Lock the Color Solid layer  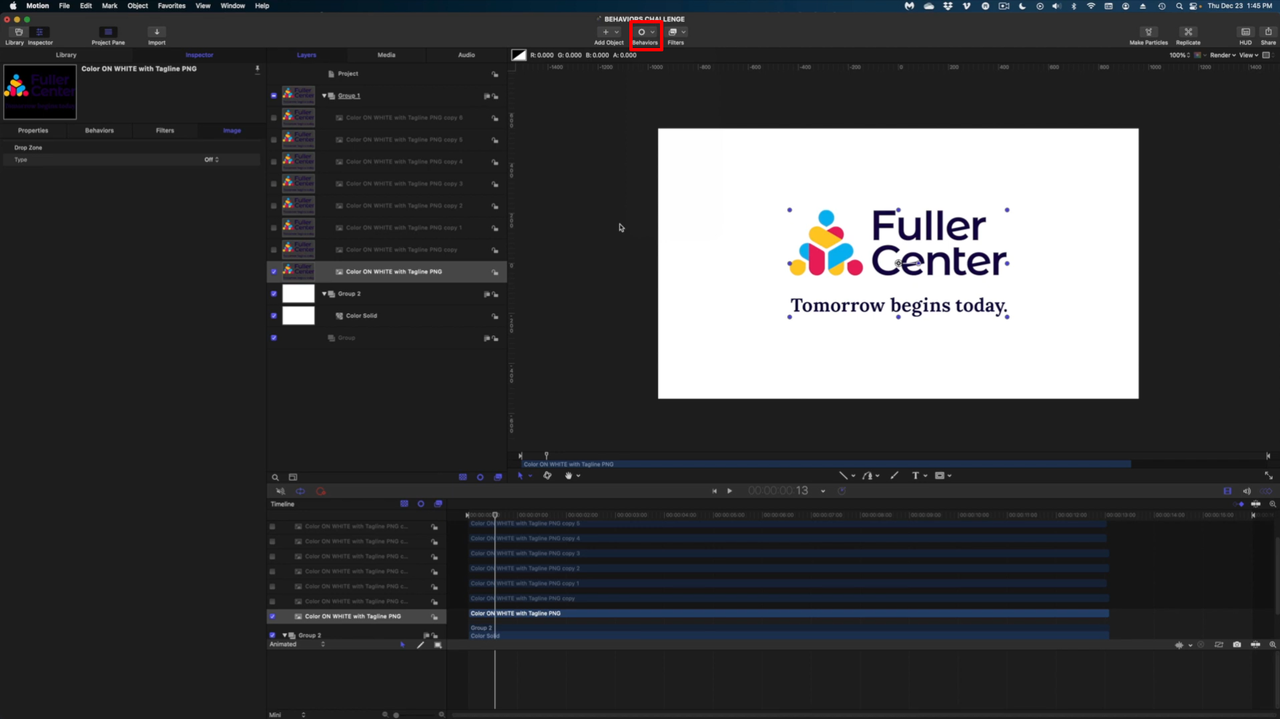(x=495, y=316)
